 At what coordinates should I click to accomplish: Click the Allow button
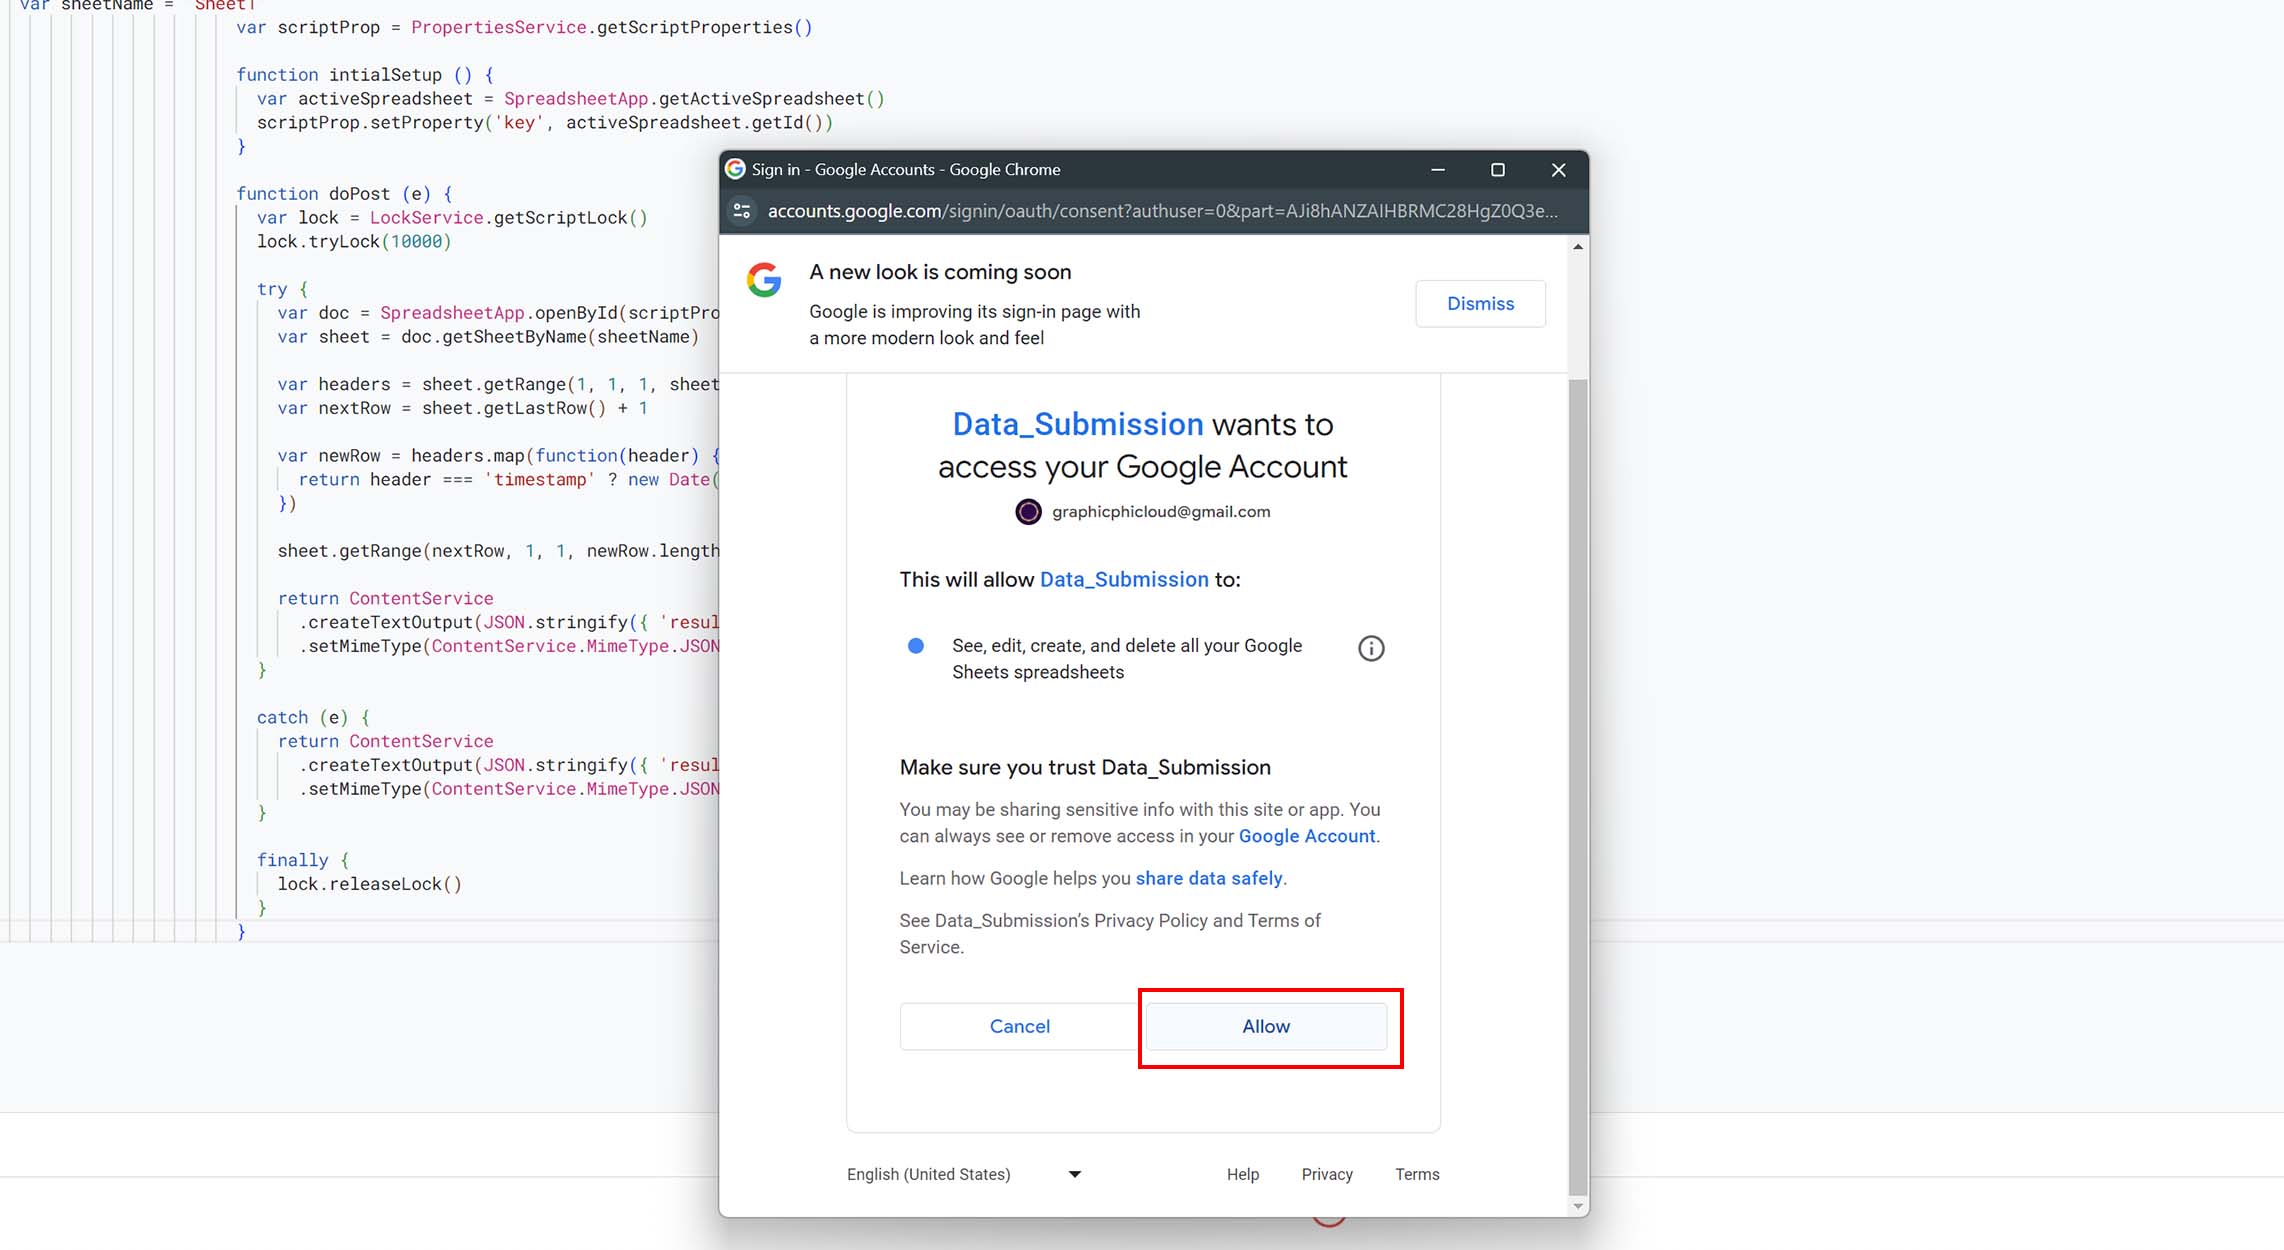click(x=1266, y=1026)
